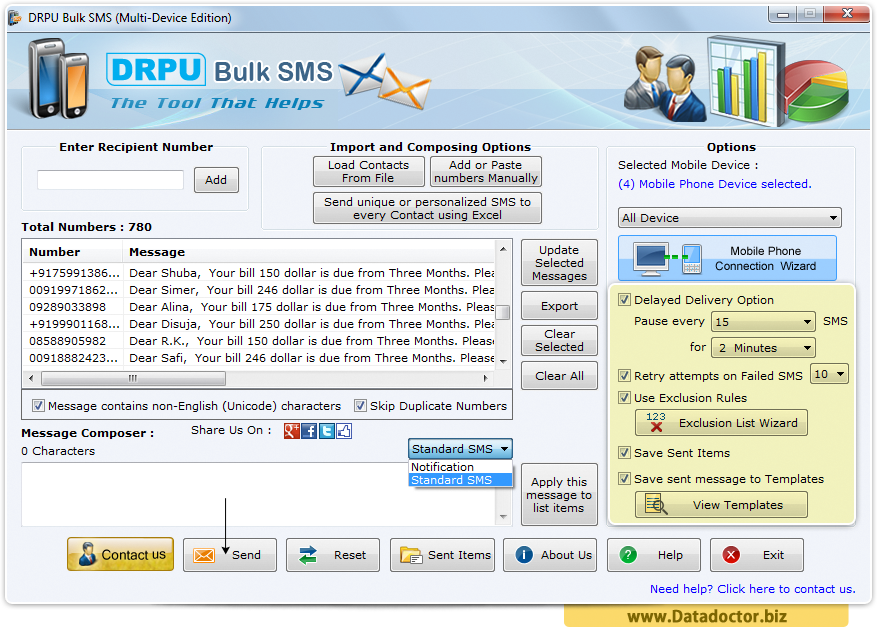Click the Facebook share icon
This screenshot has width=877, height=627.
309,431
